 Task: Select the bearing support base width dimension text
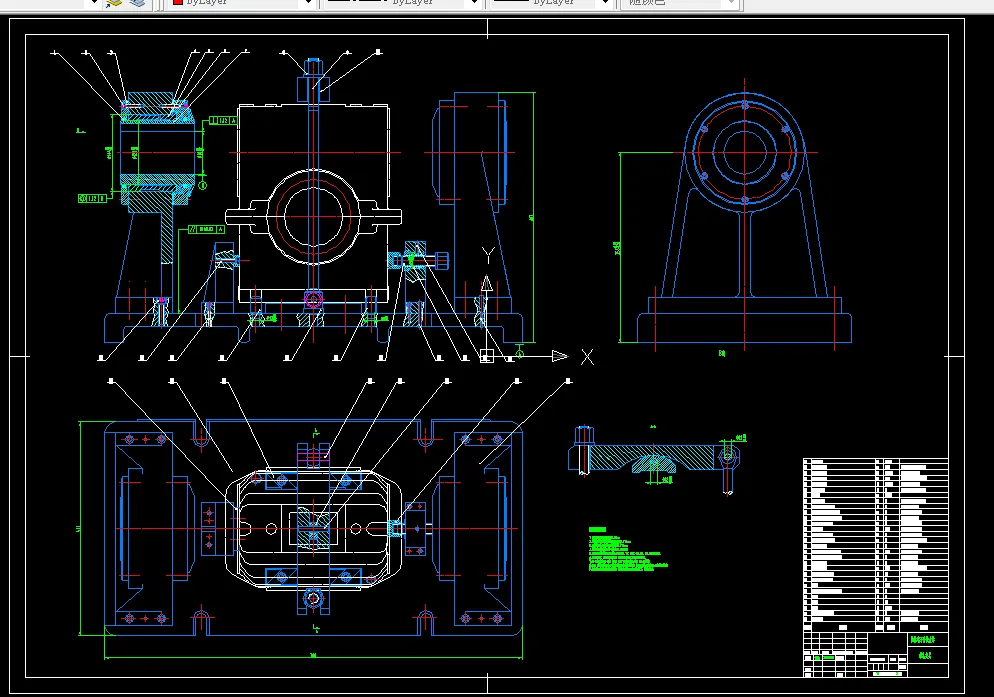point(721,353)
